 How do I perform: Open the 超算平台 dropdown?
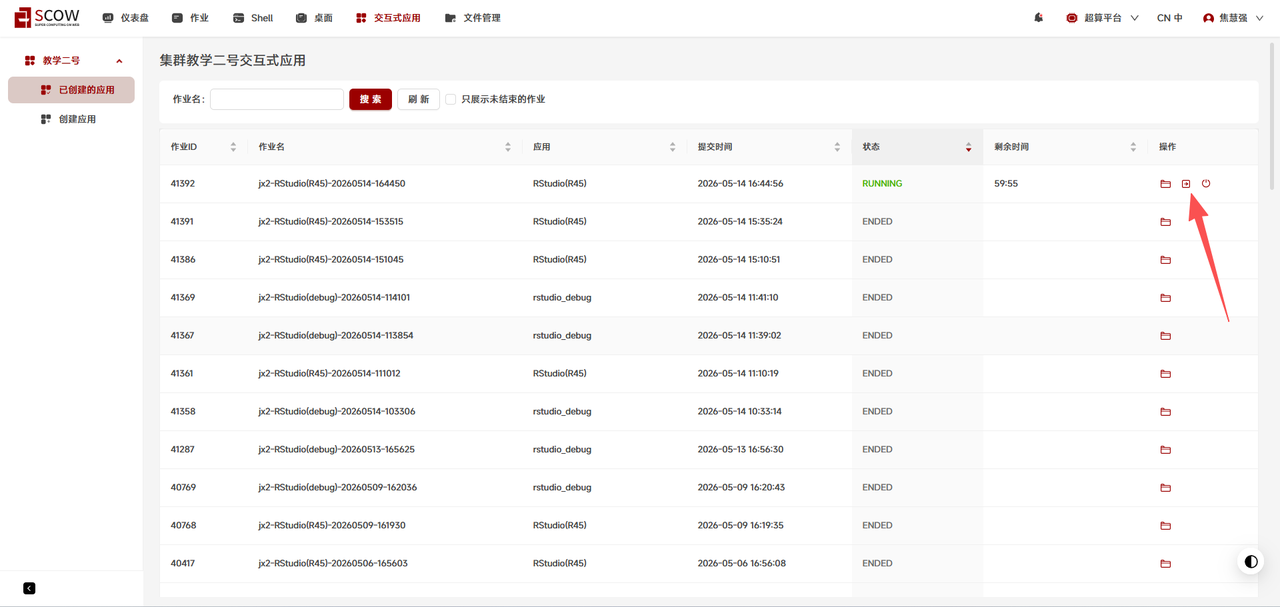click(x=1102, y=18)
